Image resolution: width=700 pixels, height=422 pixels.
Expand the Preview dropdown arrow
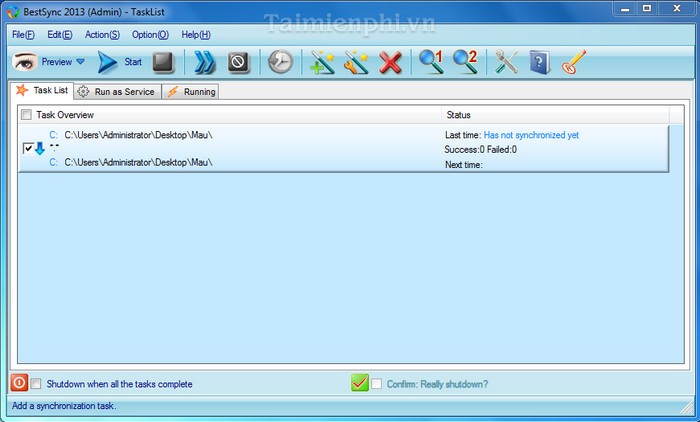click(80, 62)
